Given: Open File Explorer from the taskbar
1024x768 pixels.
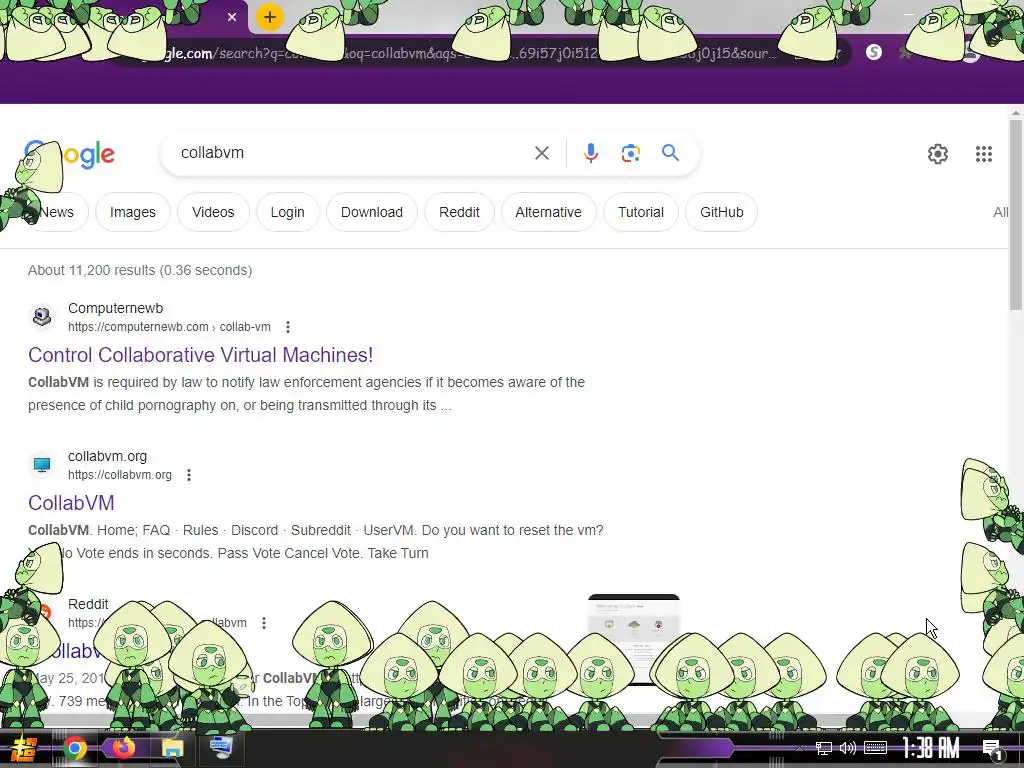Looking at the screenshot, I should point(172,748).
